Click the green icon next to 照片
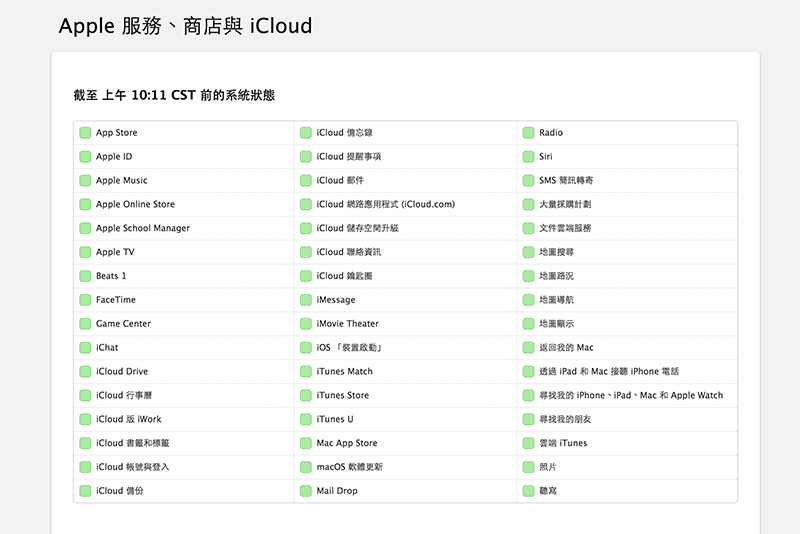Viewport: 800px width, 534px height. pos(529,467)
